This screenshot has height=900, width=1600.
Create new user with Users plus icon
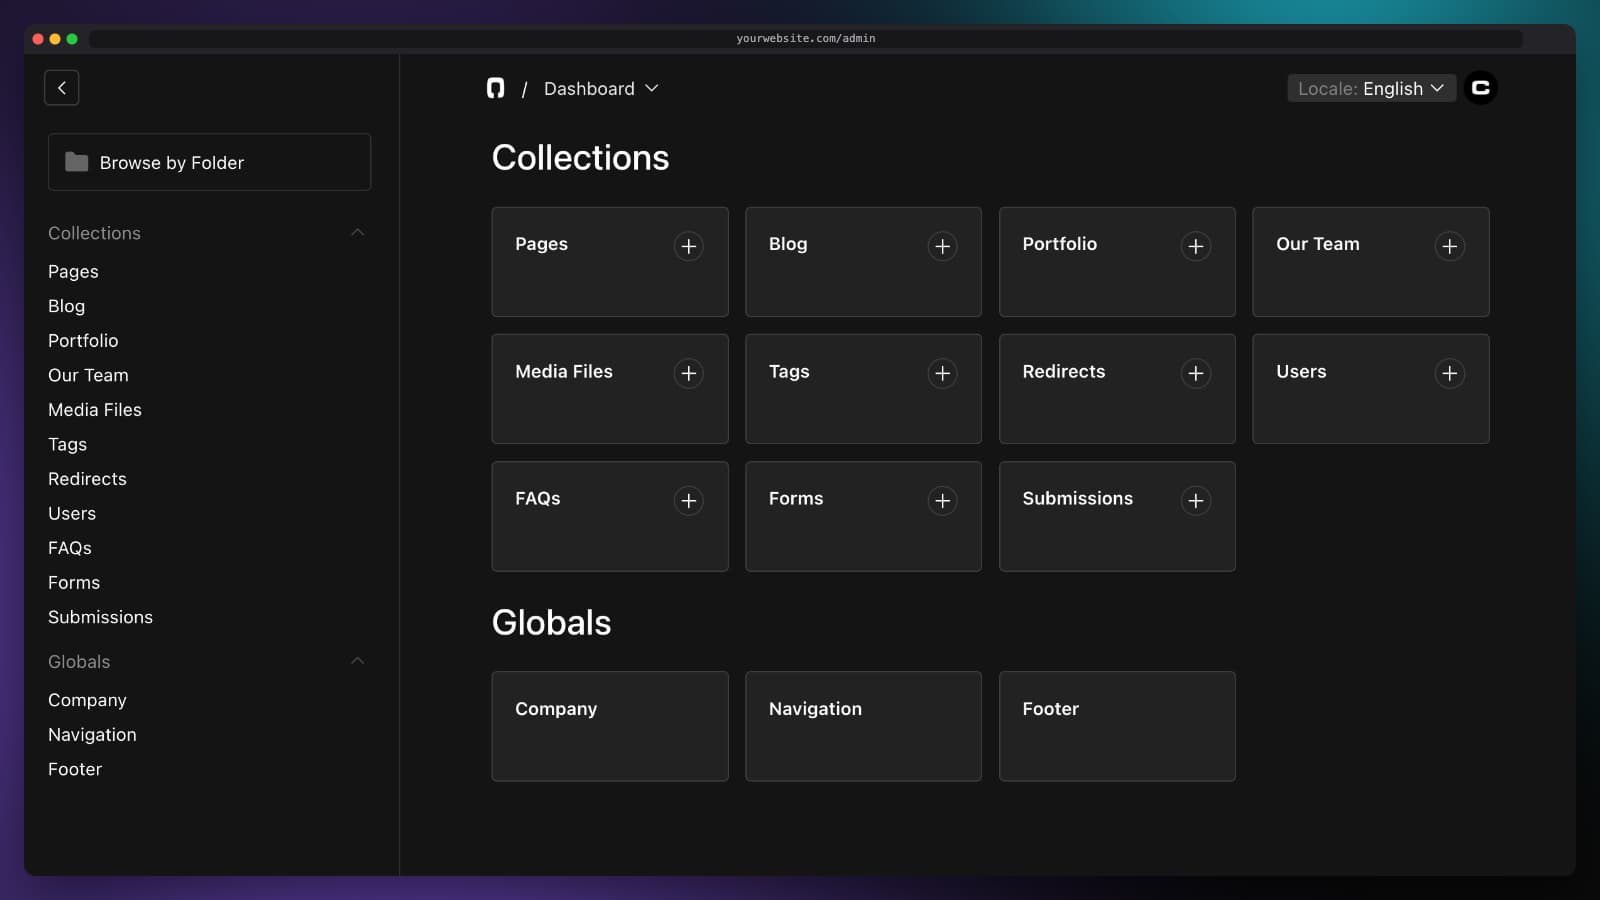coord(1449,373)
